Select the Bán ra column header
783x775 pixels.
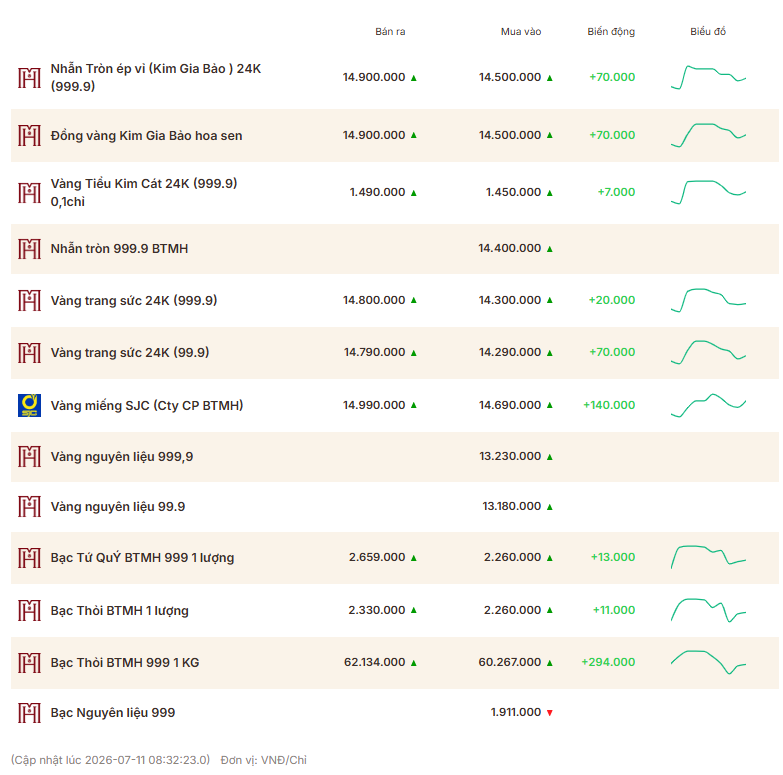(x=390, y=31)
